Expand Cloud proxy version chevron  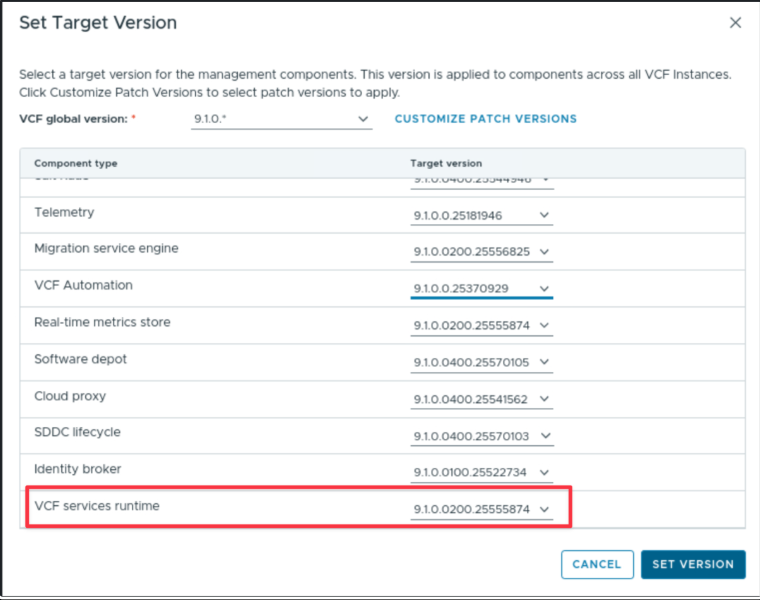[x=544, y=399]
